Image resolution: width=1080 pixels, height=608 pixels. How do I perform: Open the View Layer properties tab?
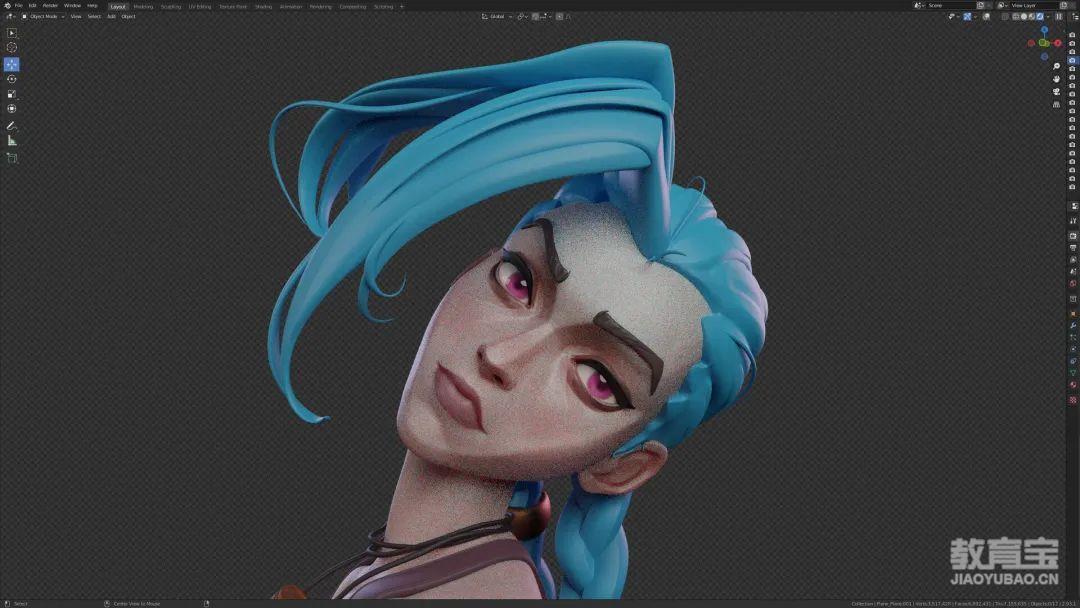tap(1073, 260)
